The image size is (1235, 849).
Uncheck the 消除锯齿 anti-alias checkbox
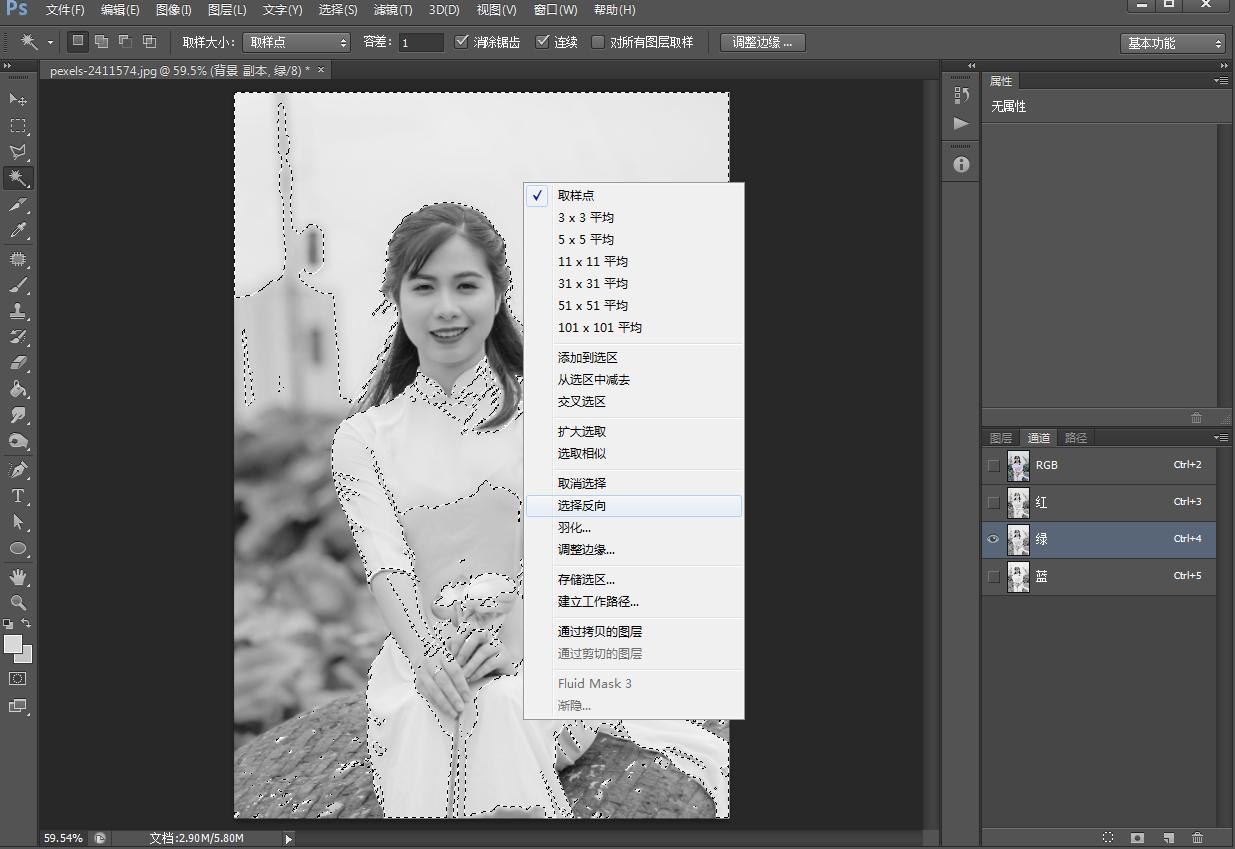[462, 42]
